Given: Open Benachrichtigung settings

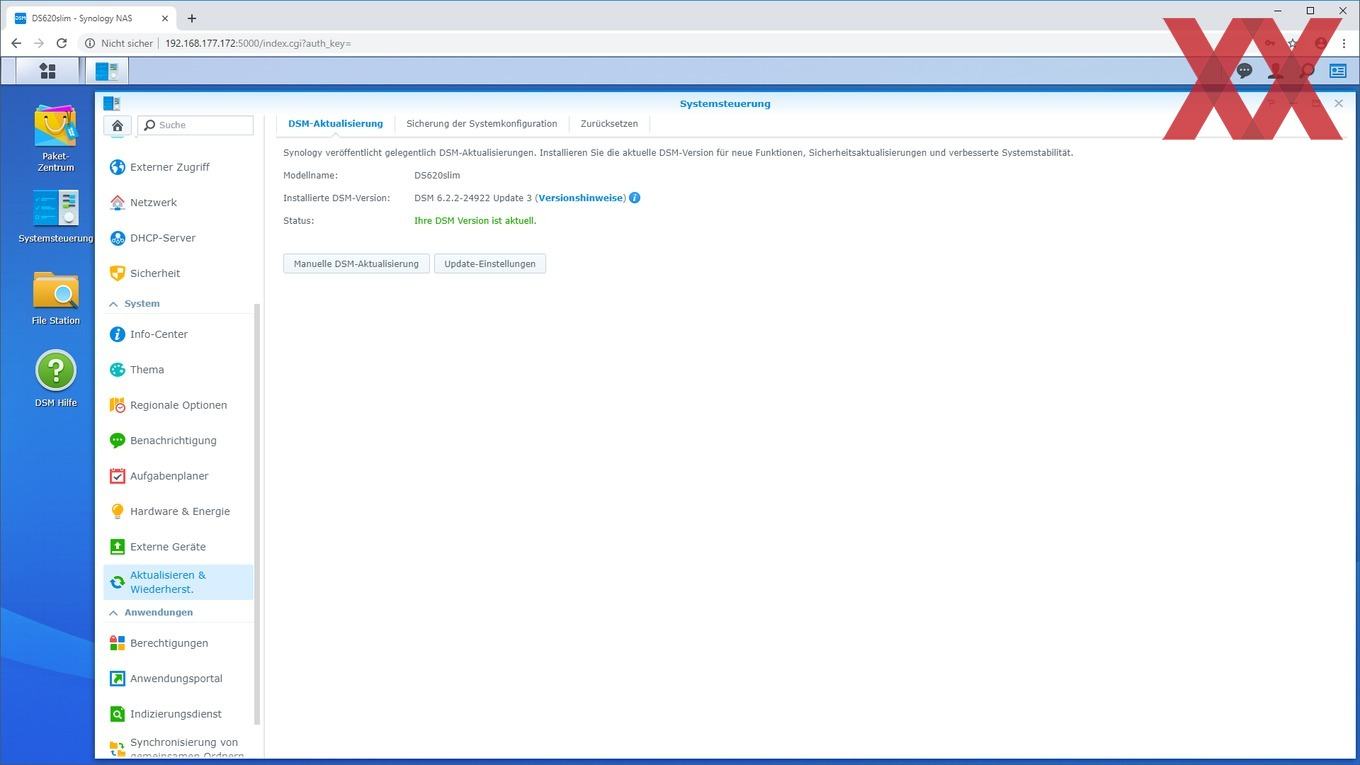Looking at the screenshot, I should (x=178, y=440).
